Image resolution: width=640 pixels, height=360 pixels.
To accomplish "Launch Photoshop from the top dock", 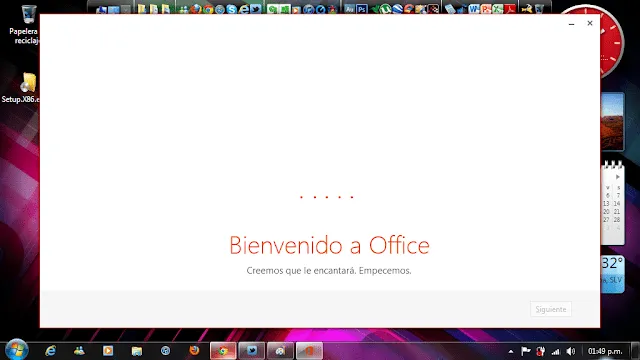I will 361,9.
